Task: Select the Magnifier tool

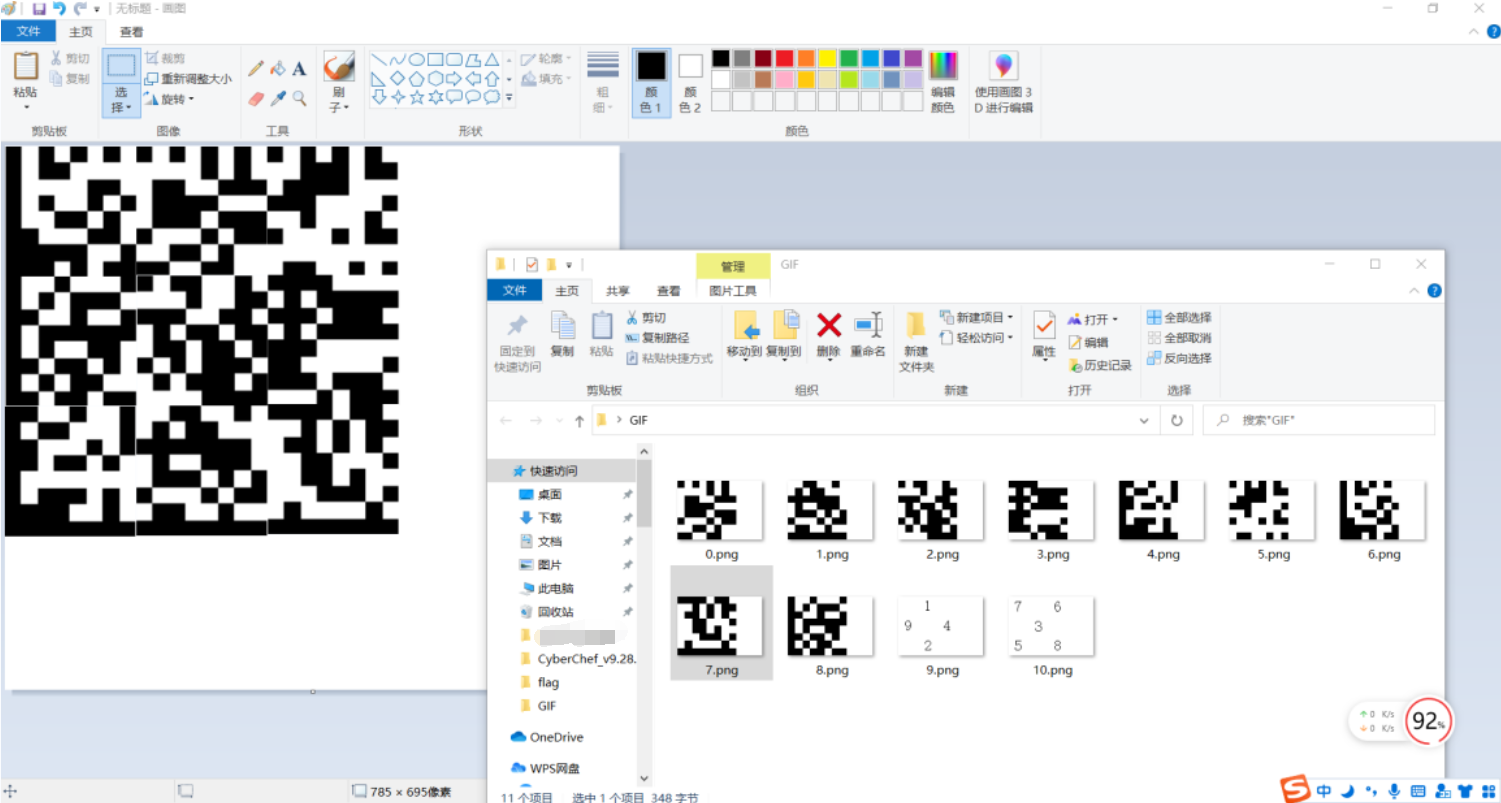Action: point(300,98)
